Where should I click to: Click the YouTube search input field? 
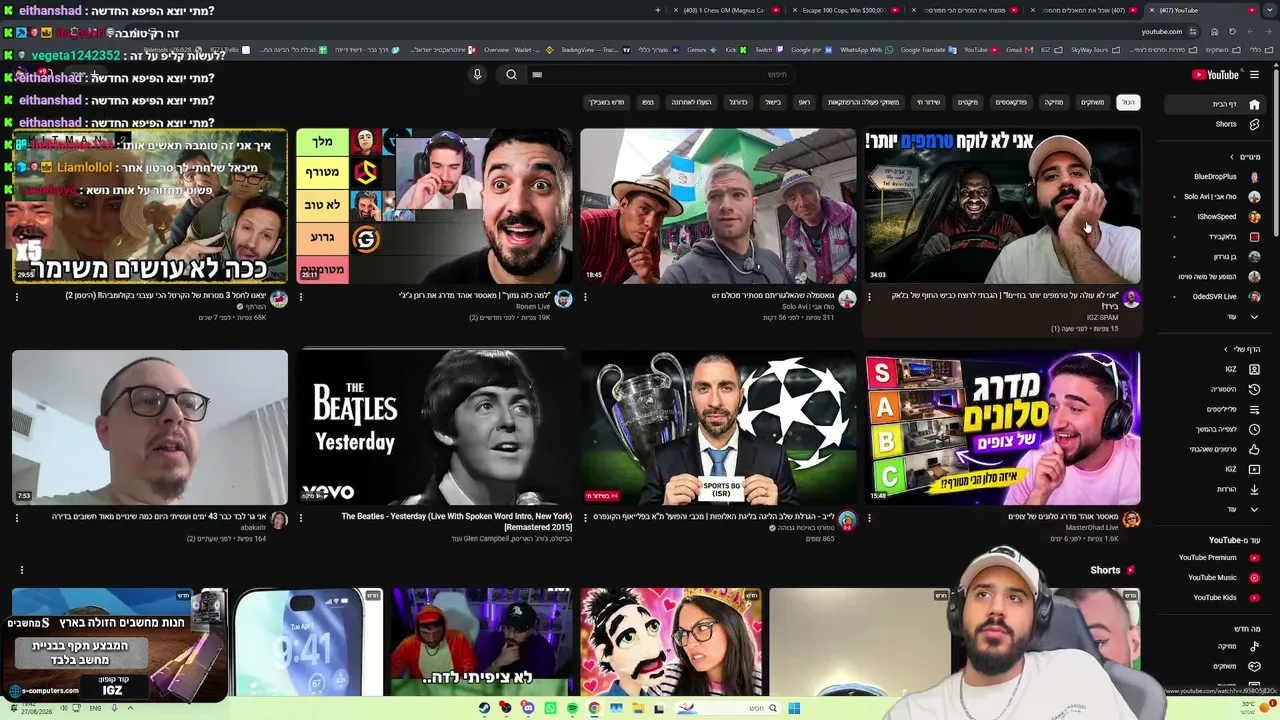[660, 74]
